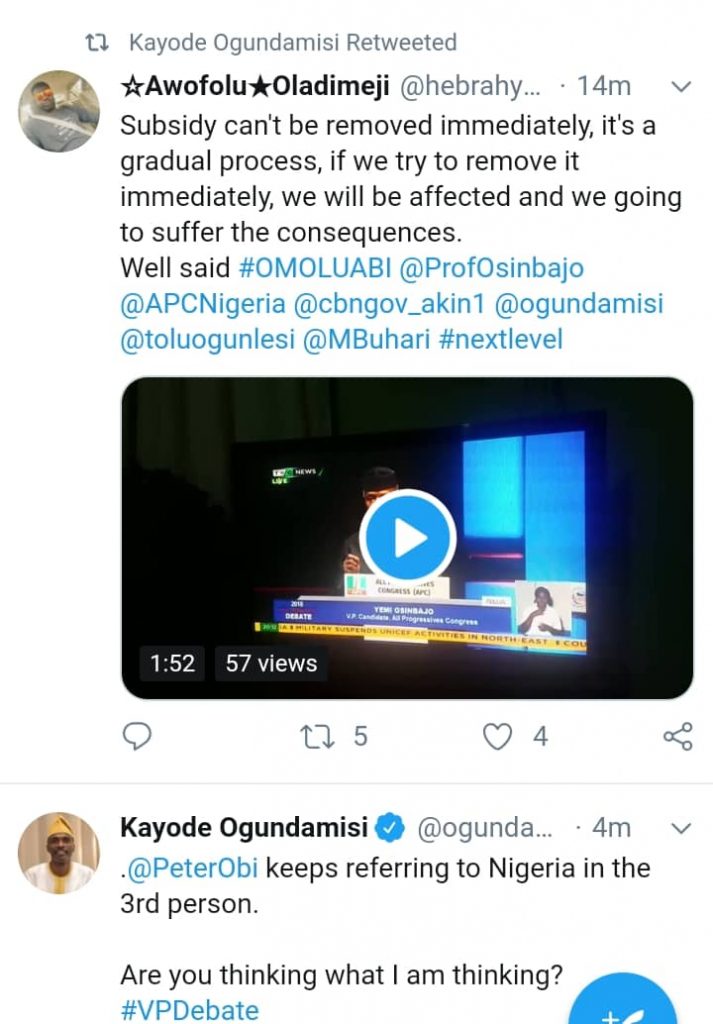
Task: Play the Osinbajo debate video
Action: [407, 538]
